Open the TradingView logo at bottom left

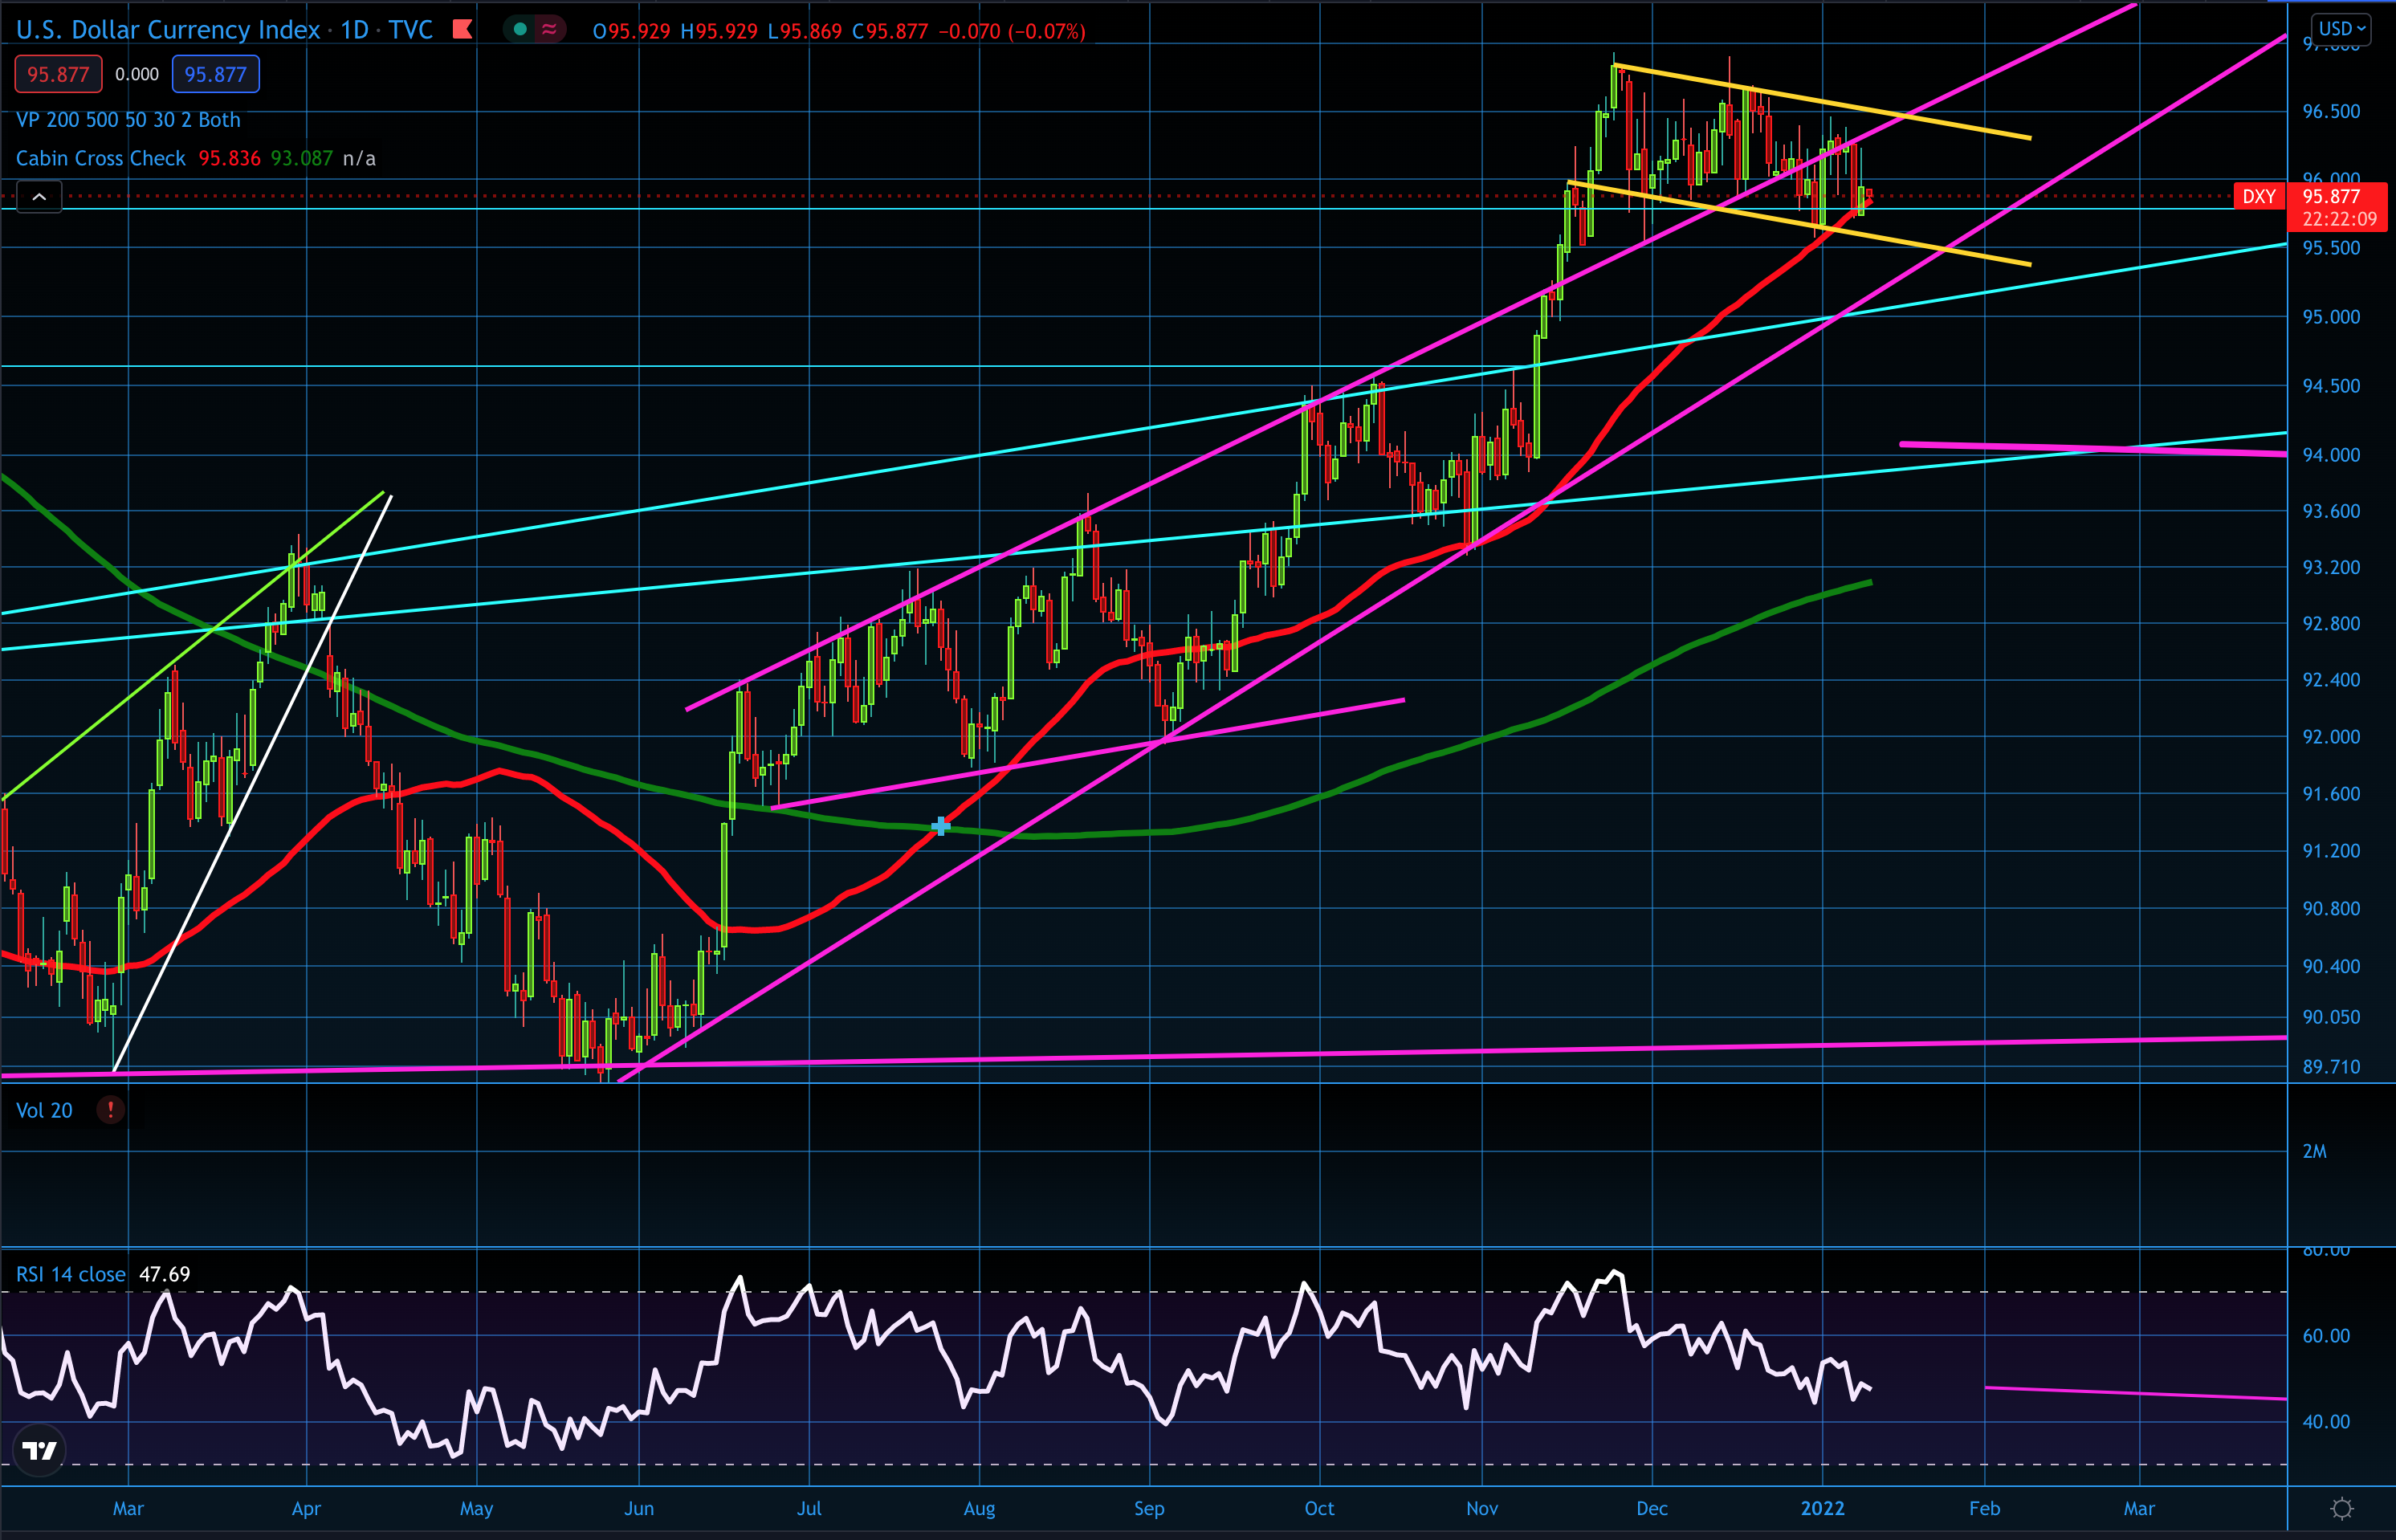[x=40, y=1450]
